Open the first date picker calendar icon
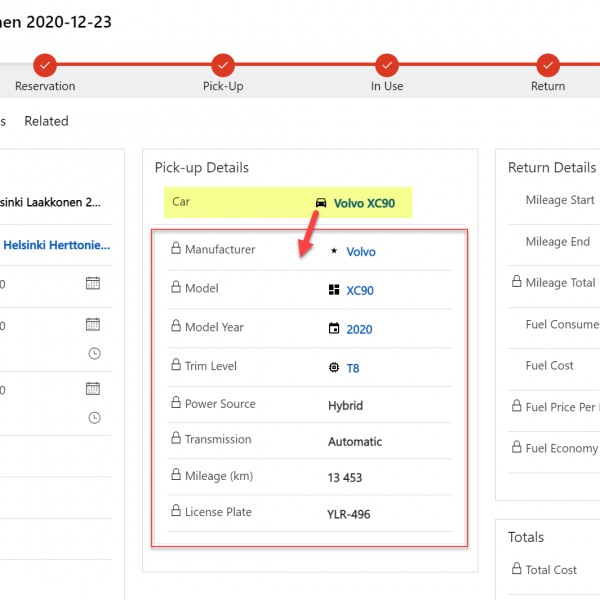Screen dimensions: 600x600 (x=93, y=283)
